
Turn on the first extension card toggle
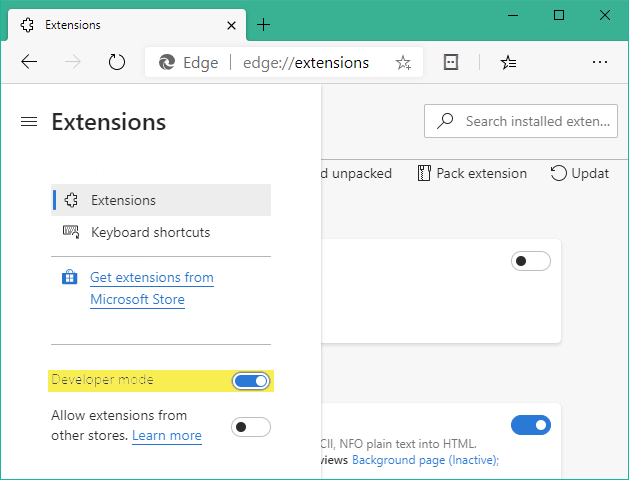coord(531,261)
